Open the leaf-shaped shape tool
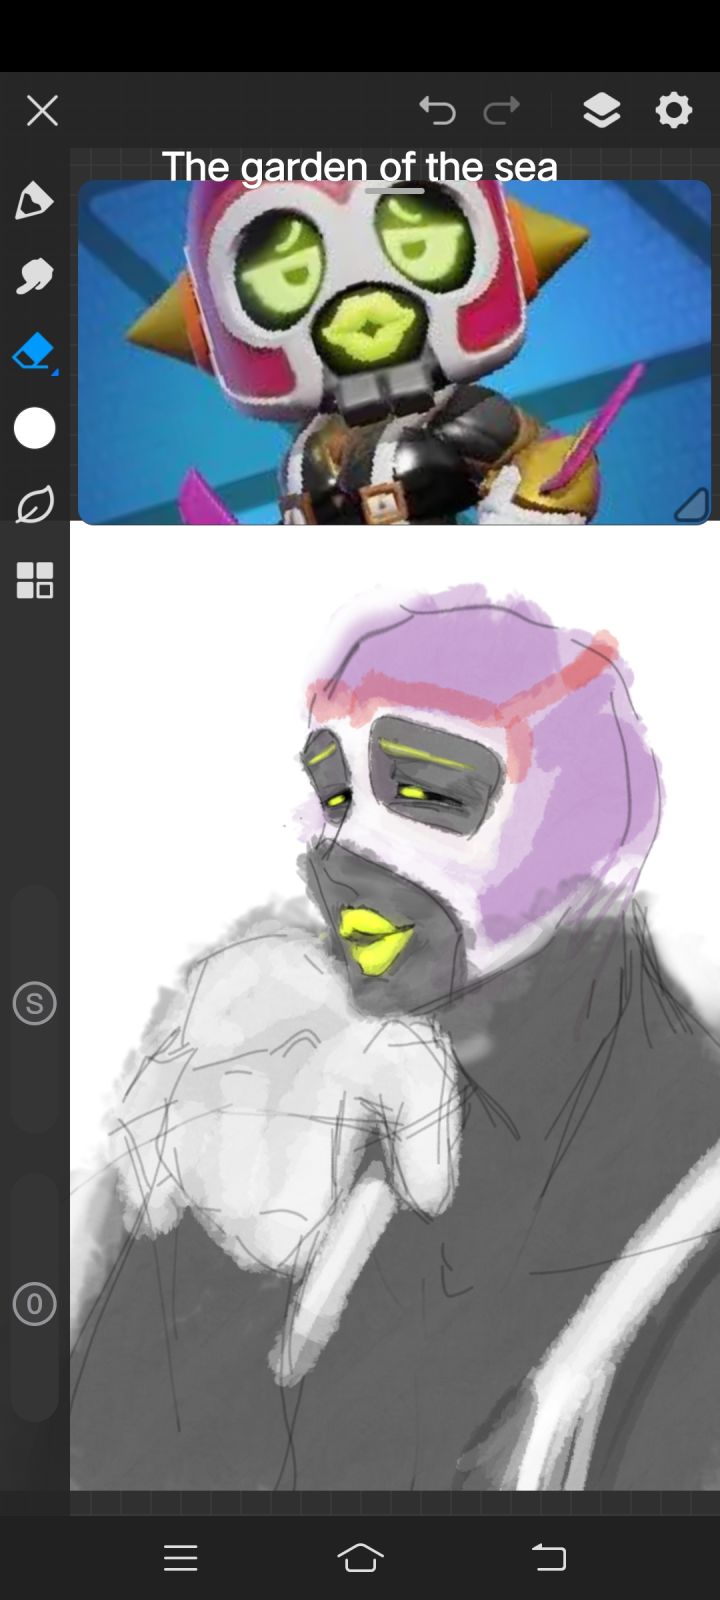The width and height of the screenshot is (720, 1600). (x=34, y=504)
